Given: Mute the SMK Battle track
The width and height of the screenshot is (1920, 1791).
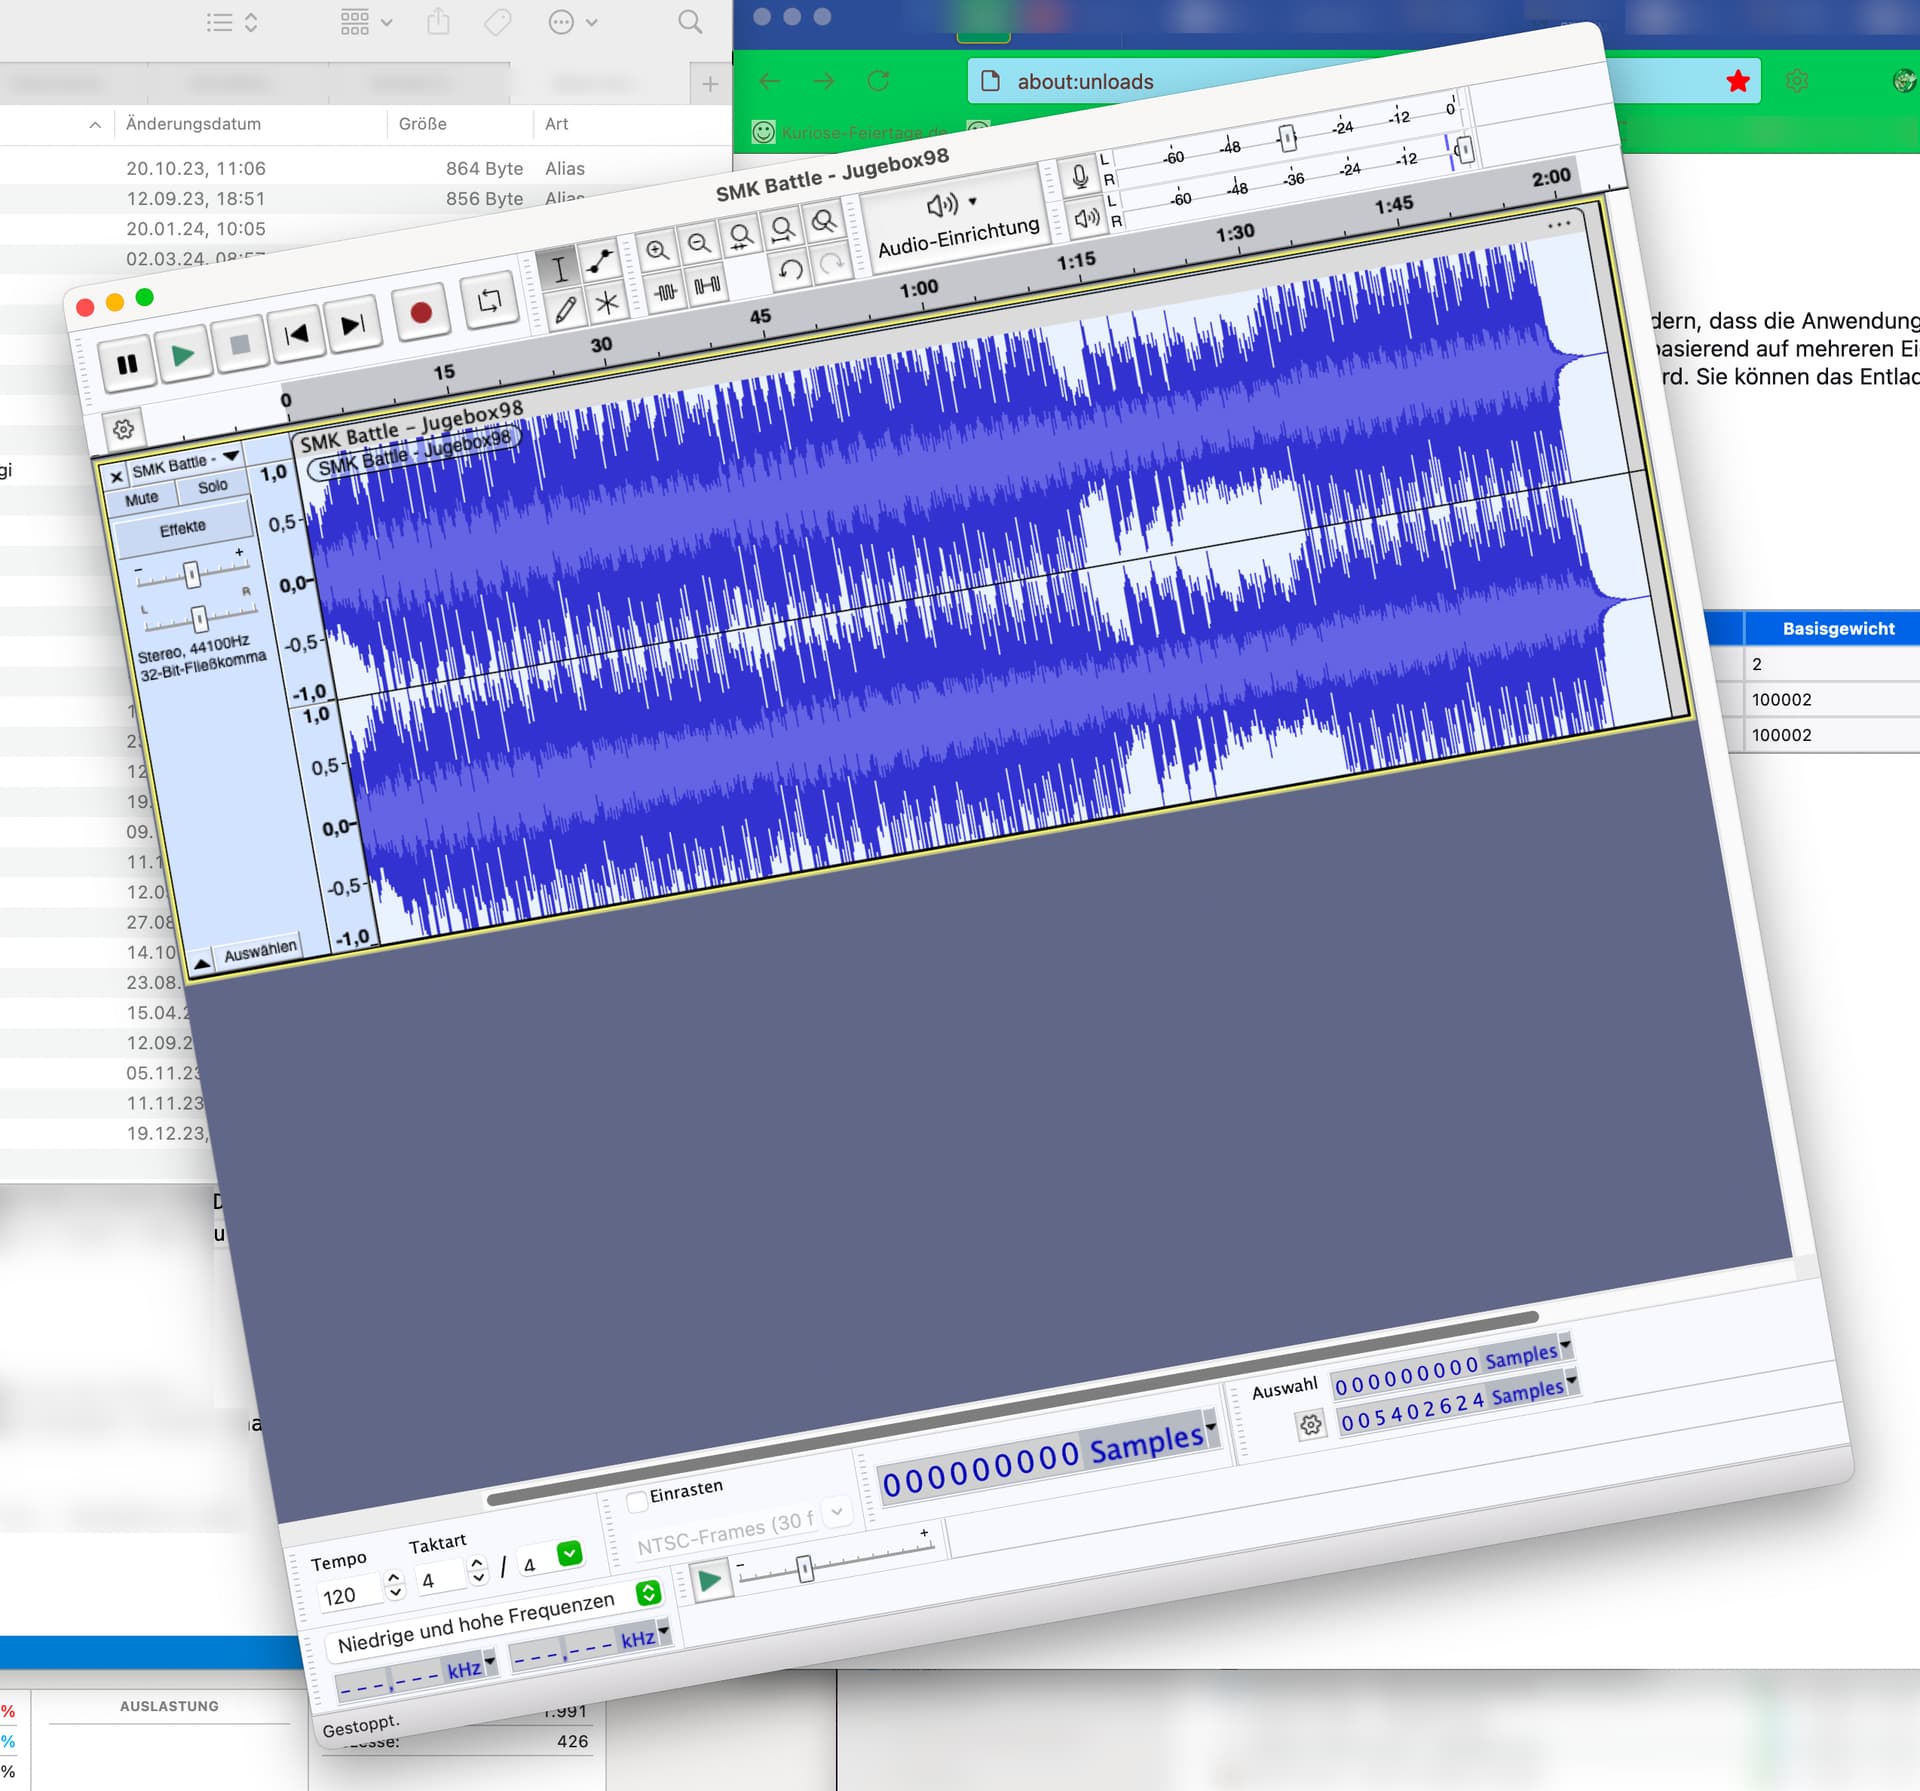Looking at the screenshot, I should point(141,498).
